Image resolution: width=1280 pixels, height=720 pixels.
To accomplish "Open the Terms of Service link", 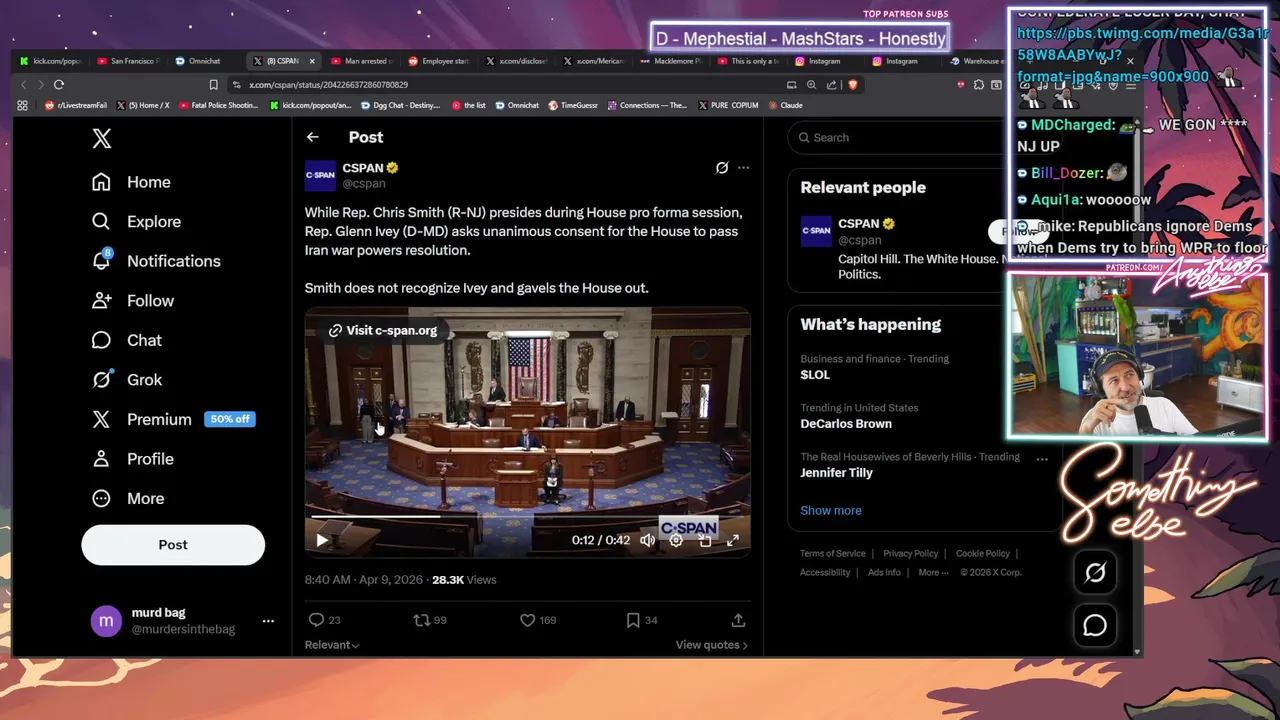I will coord(832,554).
